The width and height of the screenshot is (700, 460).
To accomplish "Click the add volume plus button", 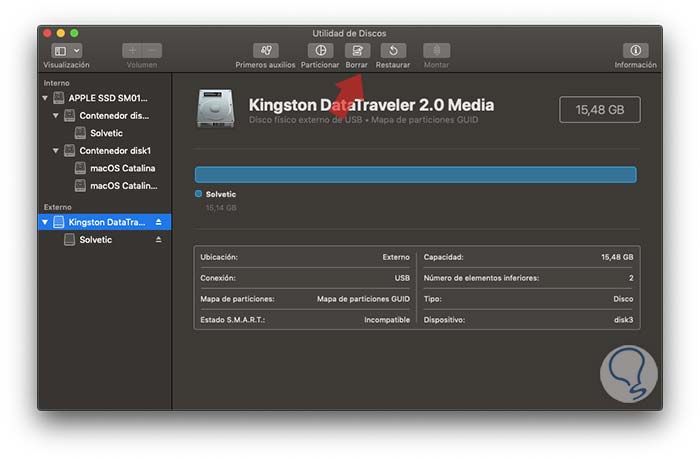I will [132, 51].
